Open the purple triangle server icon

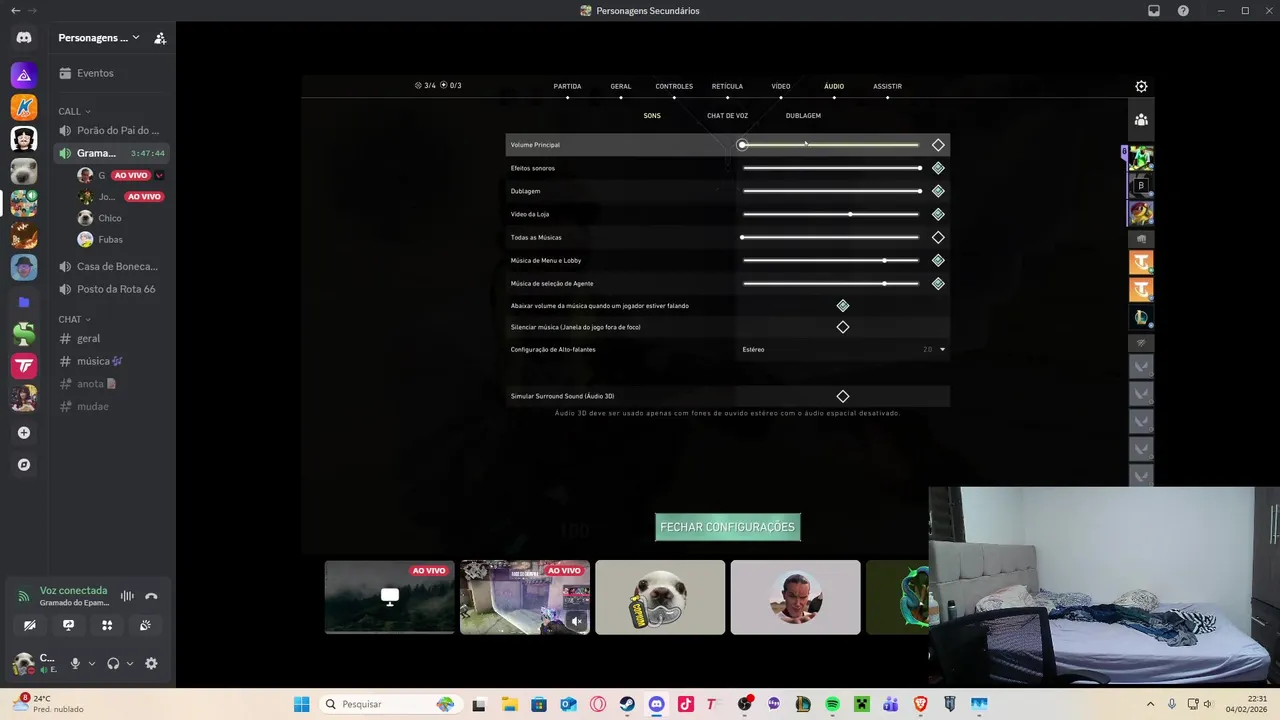pyautogui.click(x=24, y=75)
